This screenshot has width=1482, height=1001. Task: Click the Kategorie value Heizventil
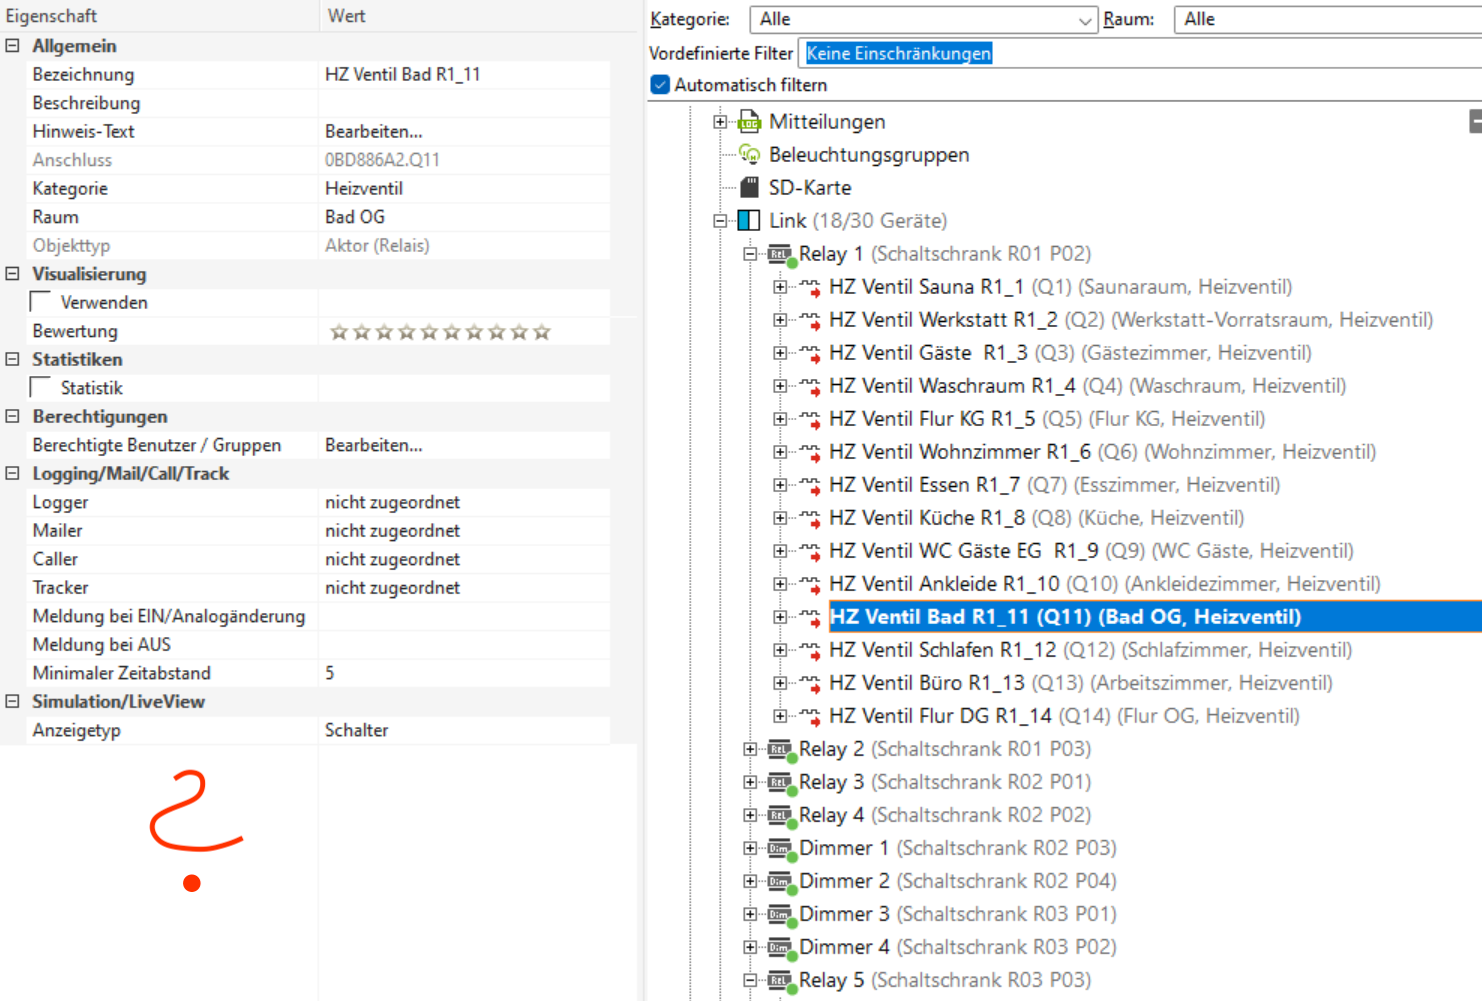(364, 189)
